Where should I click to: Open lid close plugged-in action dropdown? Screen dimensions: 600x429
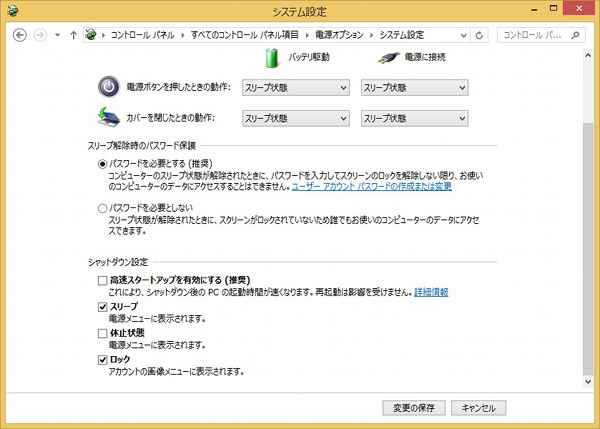[413, 118]
